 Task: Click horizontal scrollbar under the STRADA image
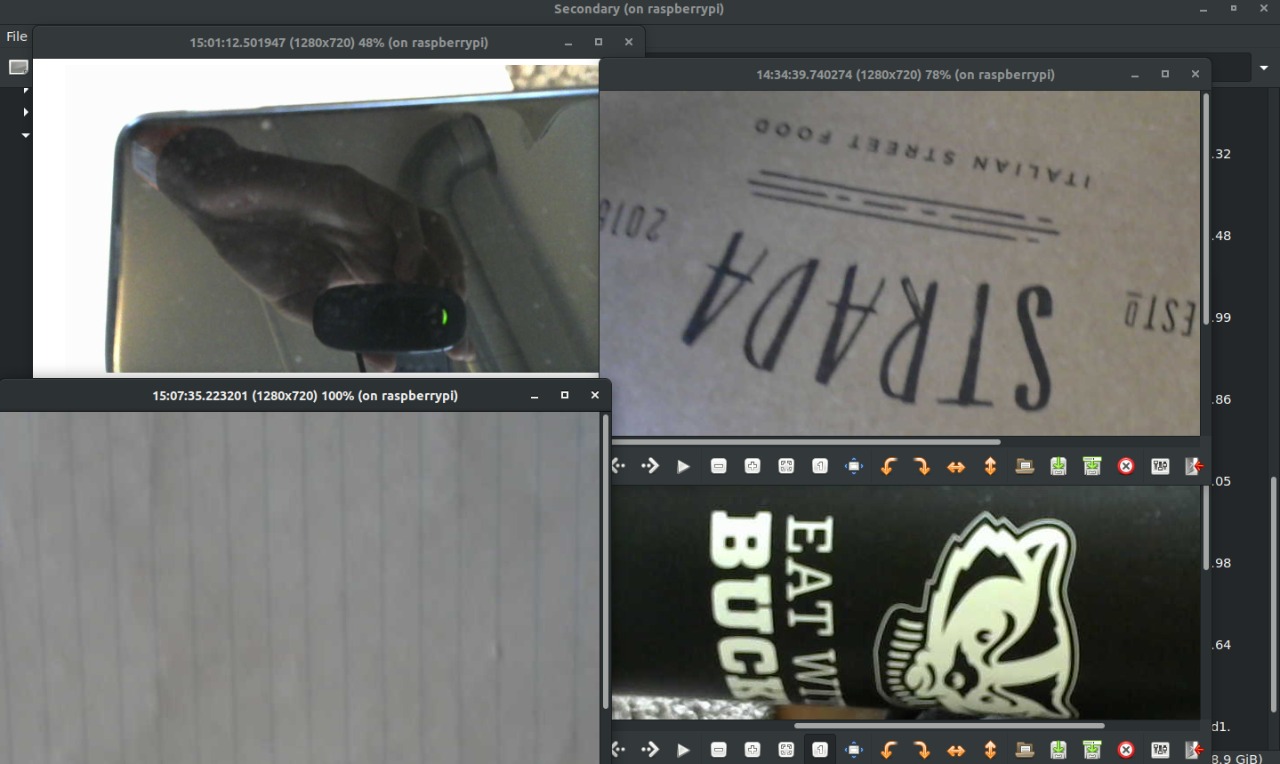806,441
